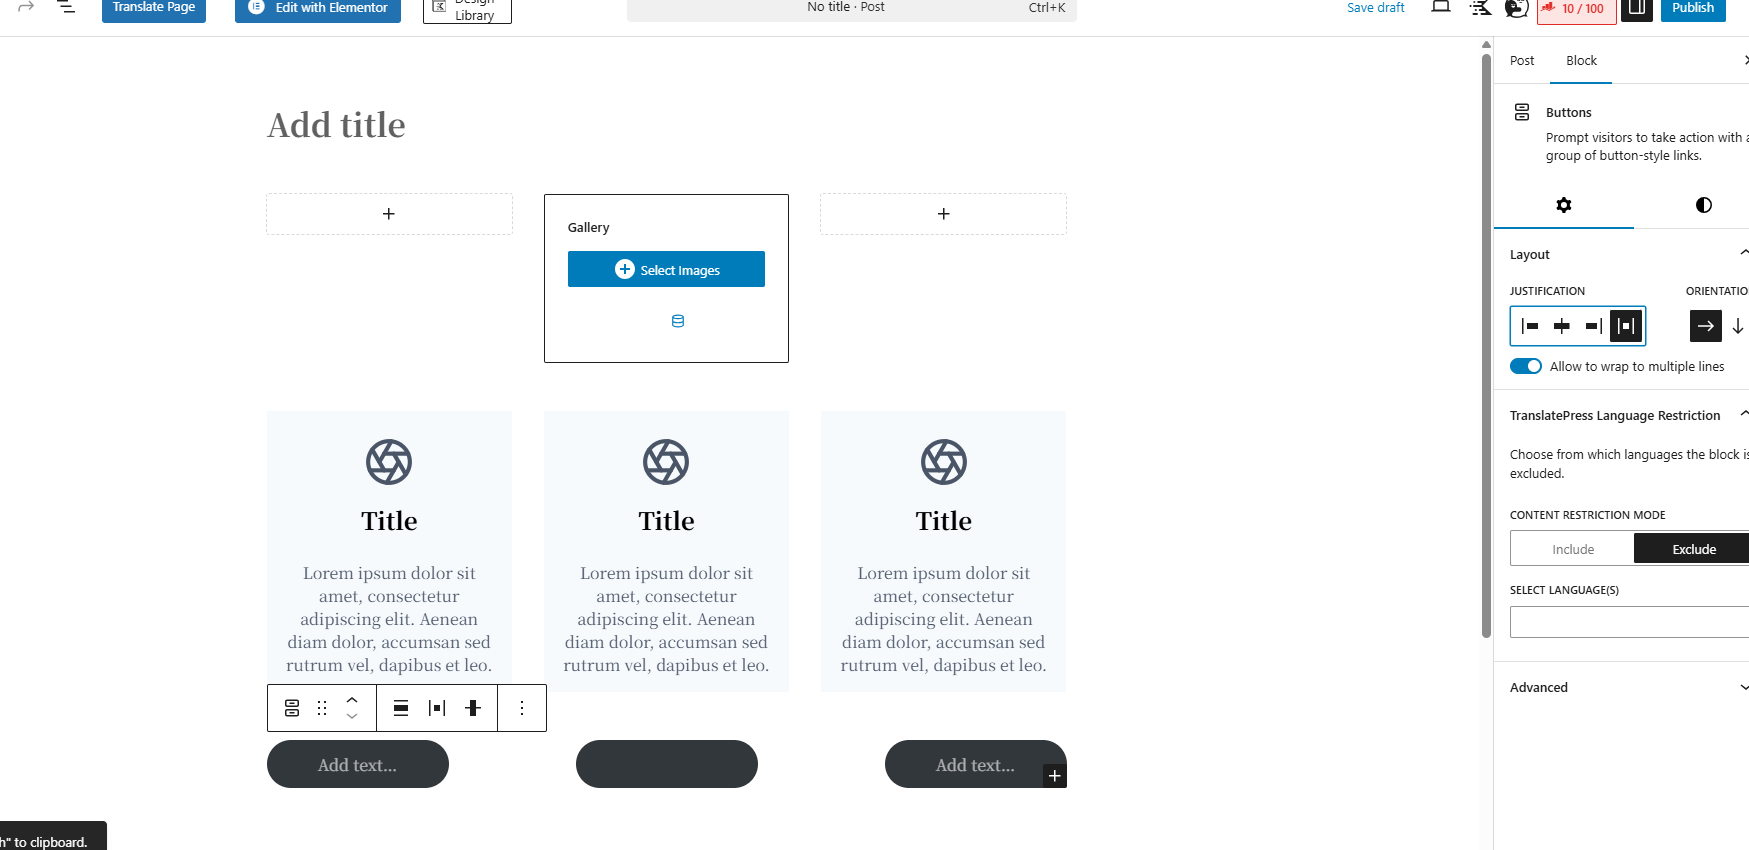1749x850 pixels.
Task: Click the database icon in Gallery block
Action: (x=678, y=321)
